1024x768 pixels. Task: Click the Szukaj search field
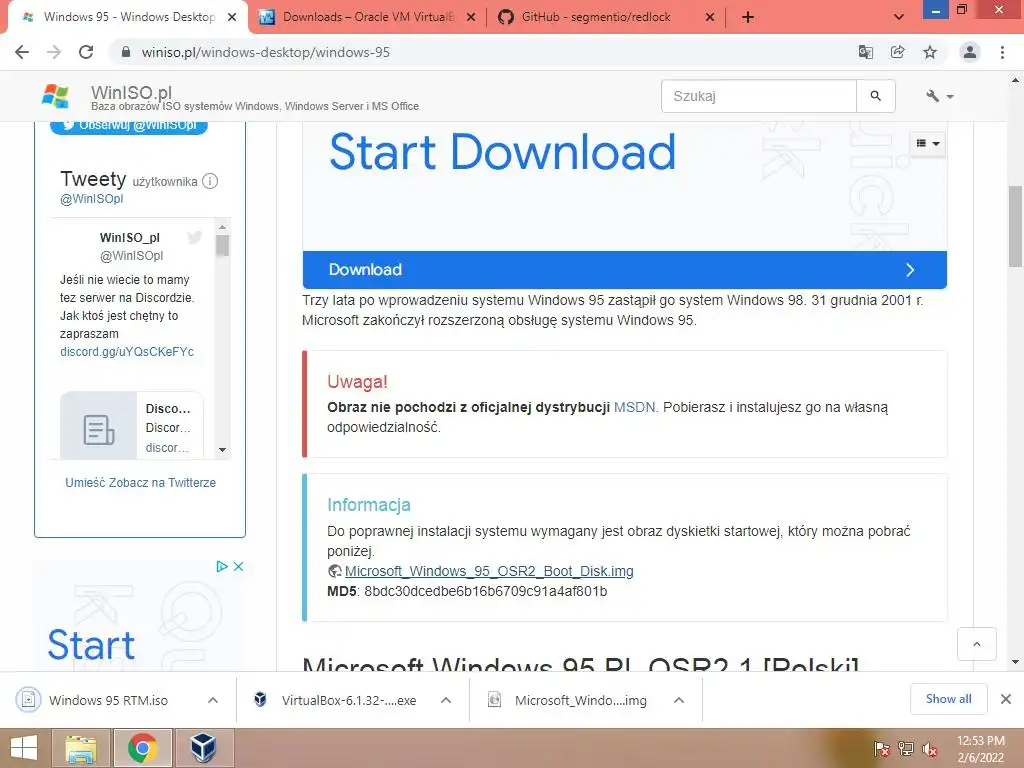pyautogui.click(x=759, y=96)
